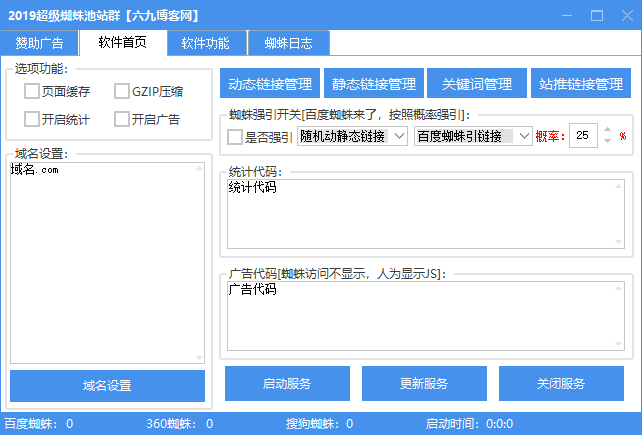
Task: Expand the 随机动静态链接 dropdown
Action: click(x=353, y=136)
